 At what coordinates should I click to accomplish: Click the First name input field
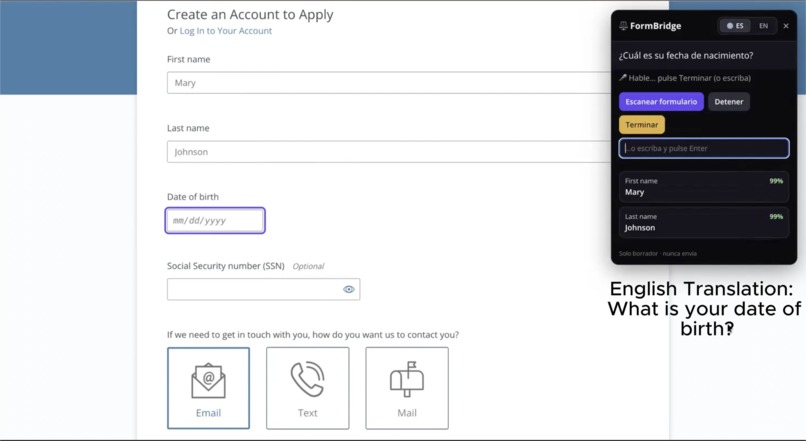pyautogui.click(x=389, y=83)
